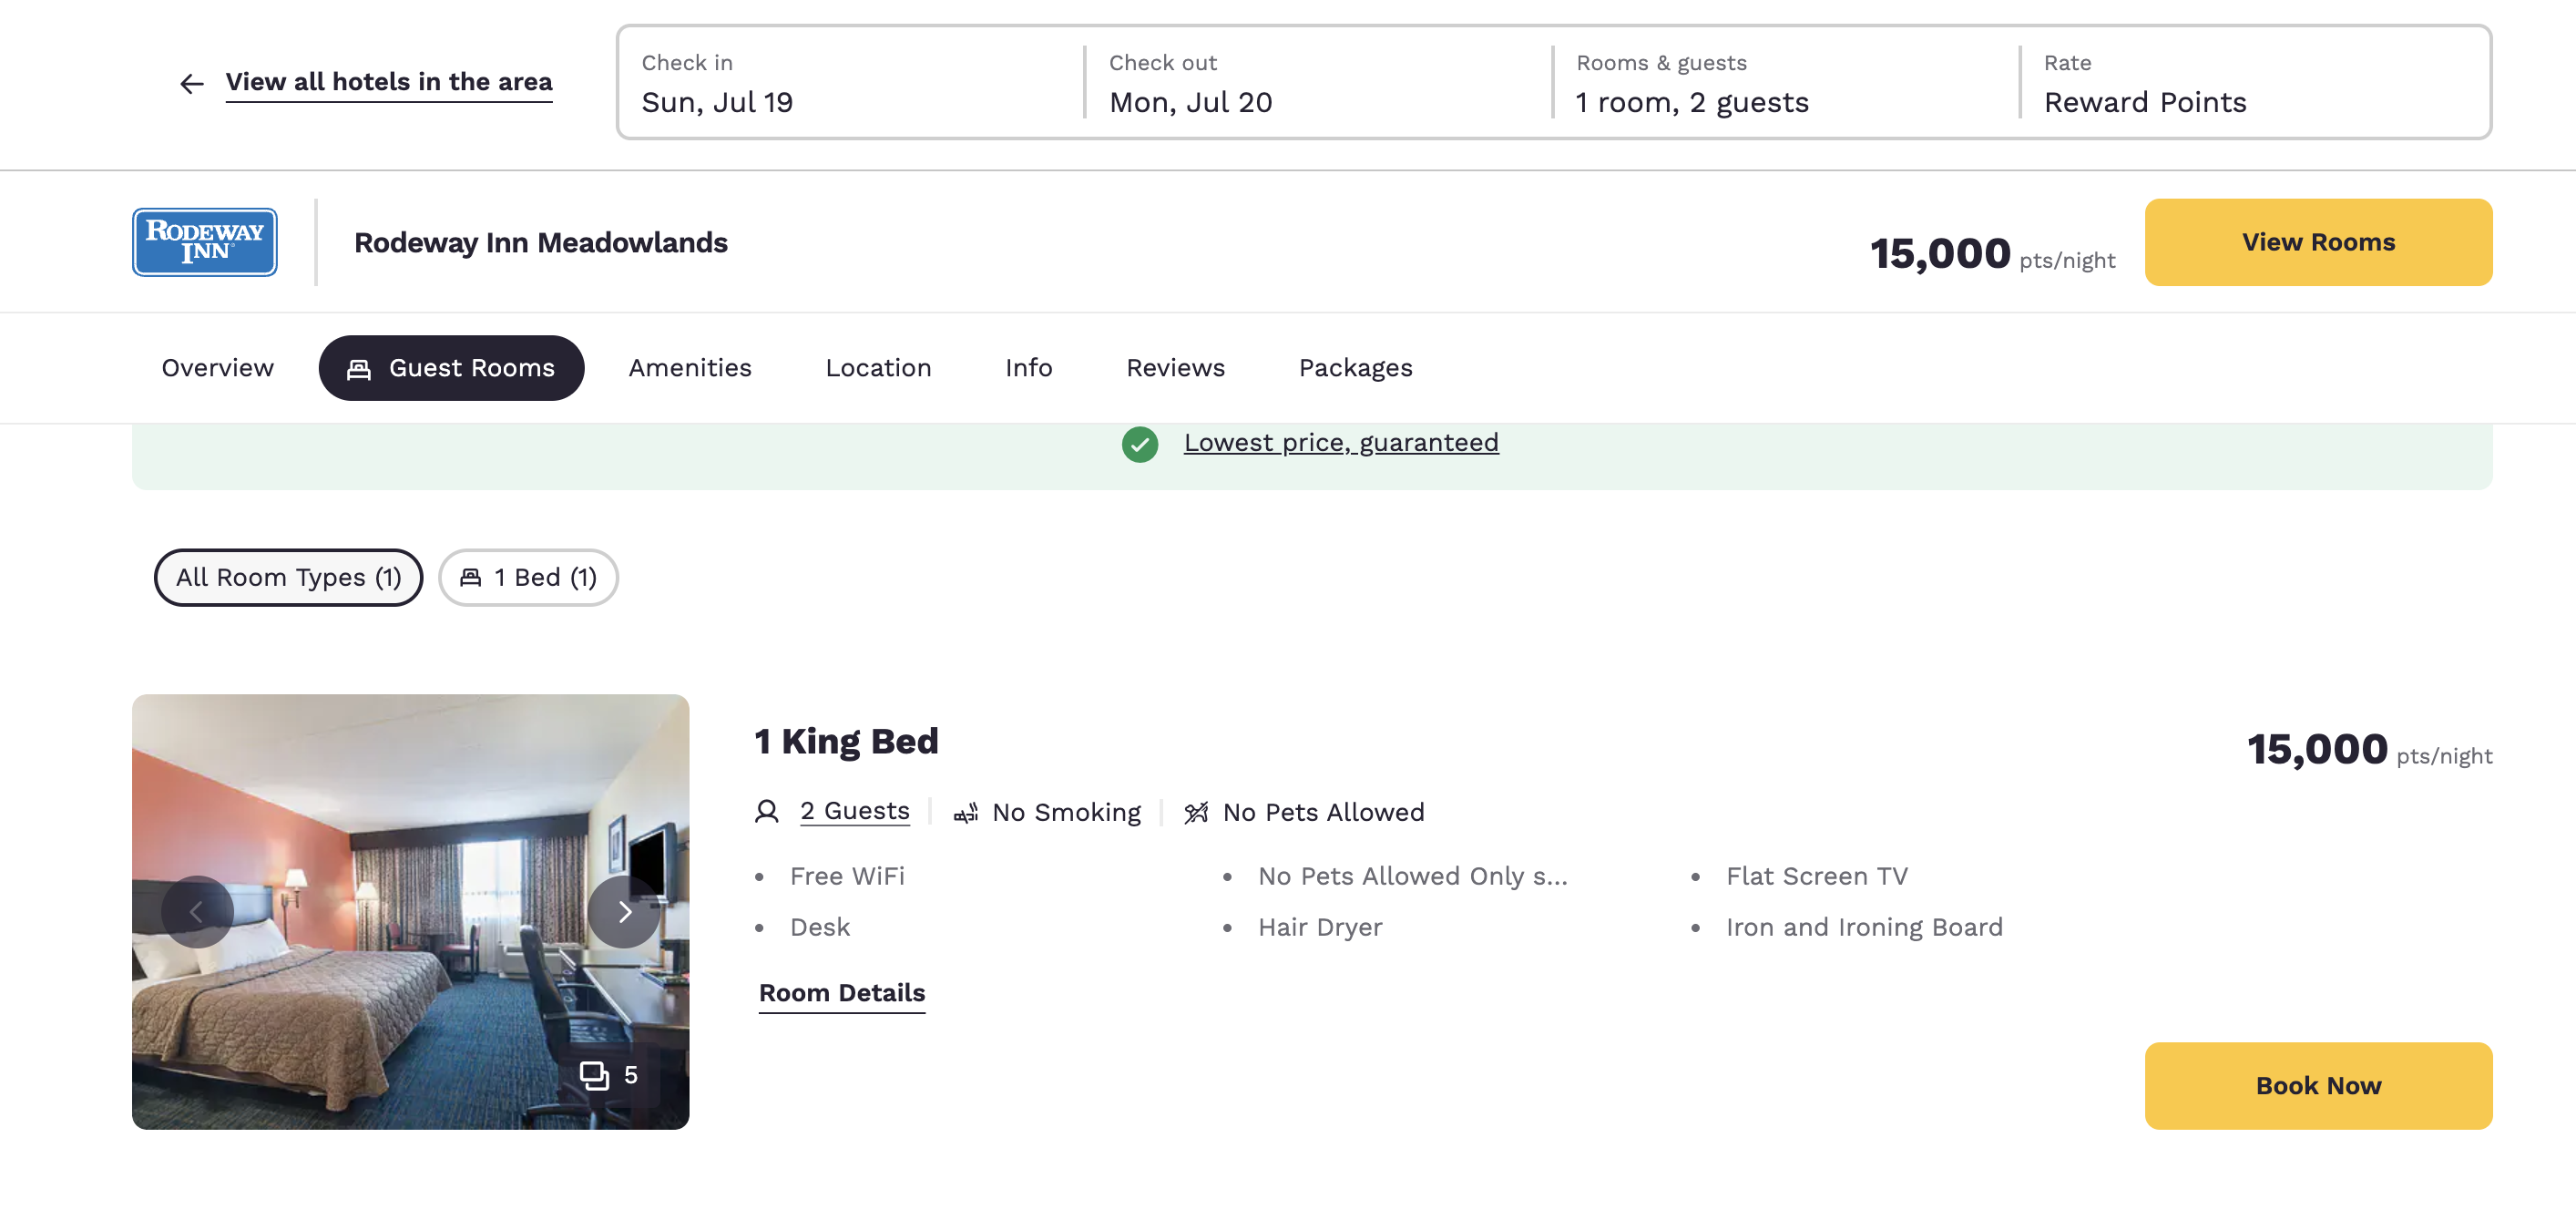This screenshot has height=1230, width=2576.
Task: Advance the room photo carousel with right arrow
Action: [624, 911]
